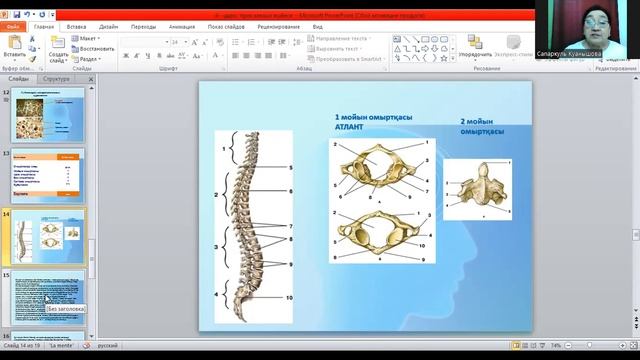
Task: Select the rectangle shape in gallery
Action: [x=425, y=39]
